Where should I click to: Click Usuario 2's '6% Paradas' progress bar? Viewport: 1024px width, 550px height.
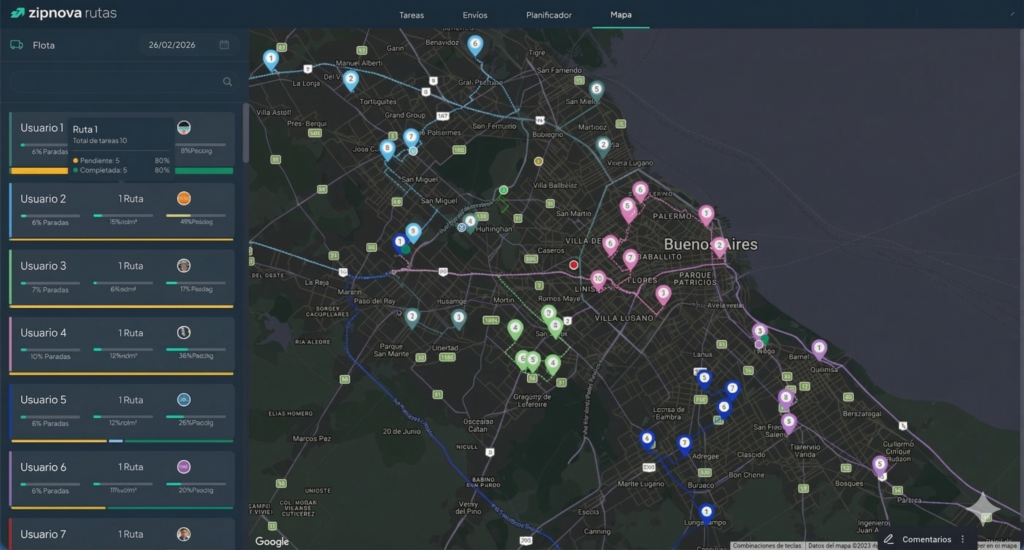pyautogui.click(x=50, y=216)
